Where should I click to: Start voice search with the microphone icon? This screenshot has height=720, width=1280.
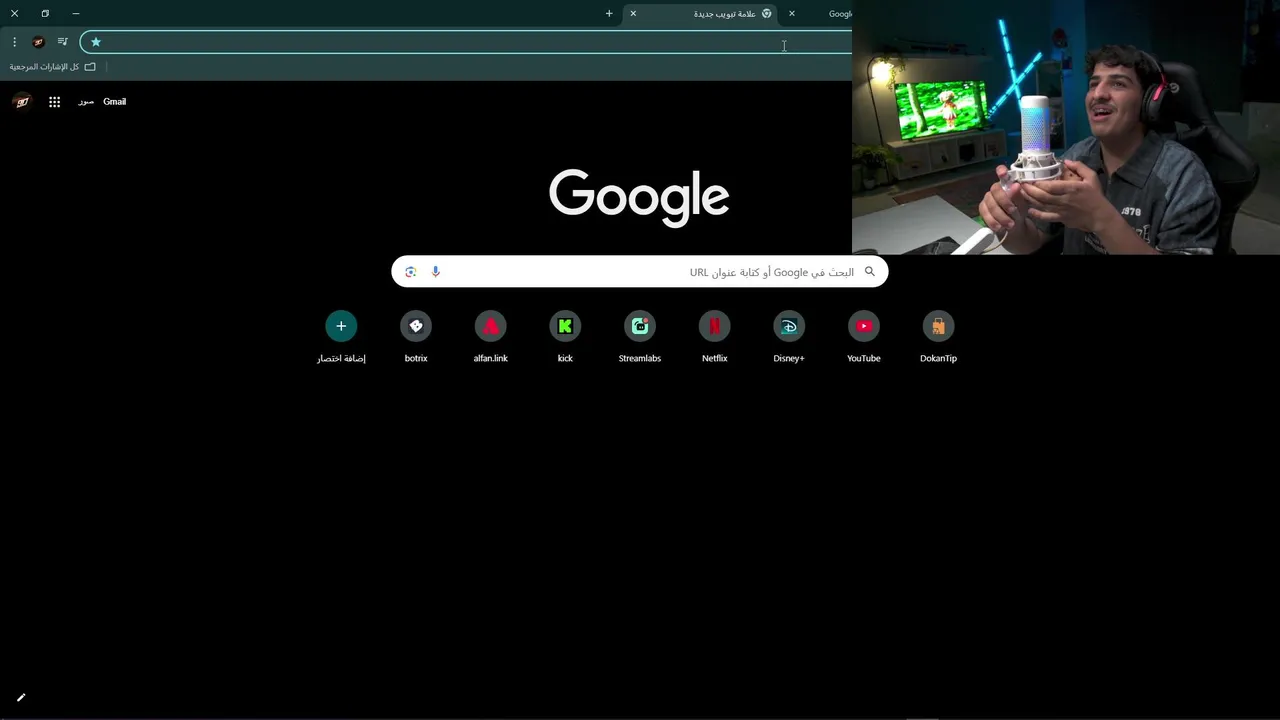point(436,272)
